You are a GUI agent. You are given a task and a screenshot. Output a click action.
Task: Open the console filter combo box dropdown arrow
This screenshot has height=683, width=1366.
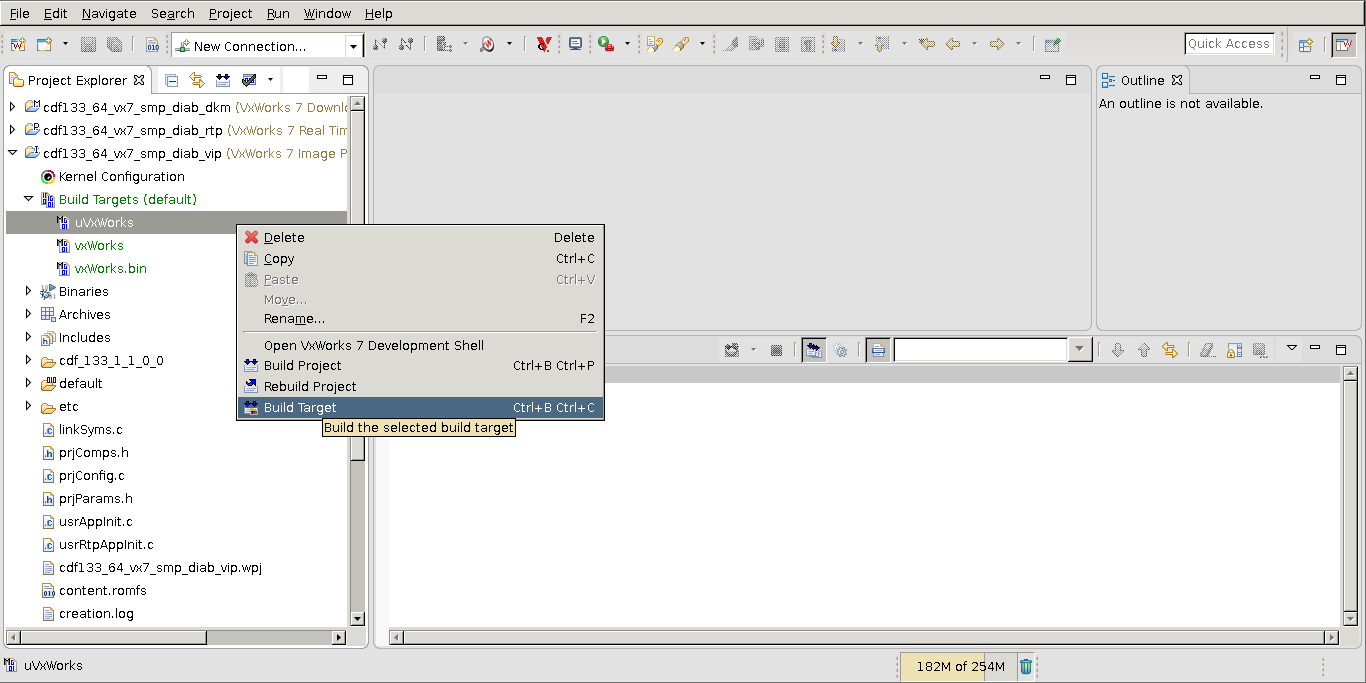pos(1080,350)
